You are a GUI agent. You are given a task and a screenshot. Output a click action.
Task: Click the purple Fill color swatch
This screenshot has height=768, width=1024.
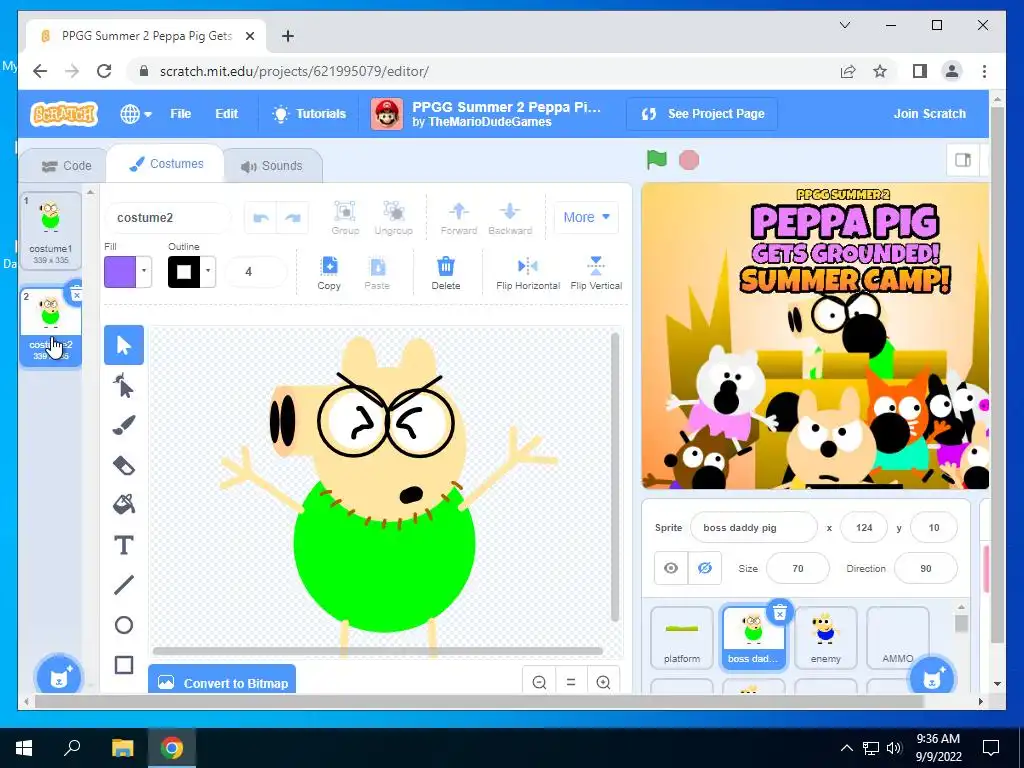point(120,272)
